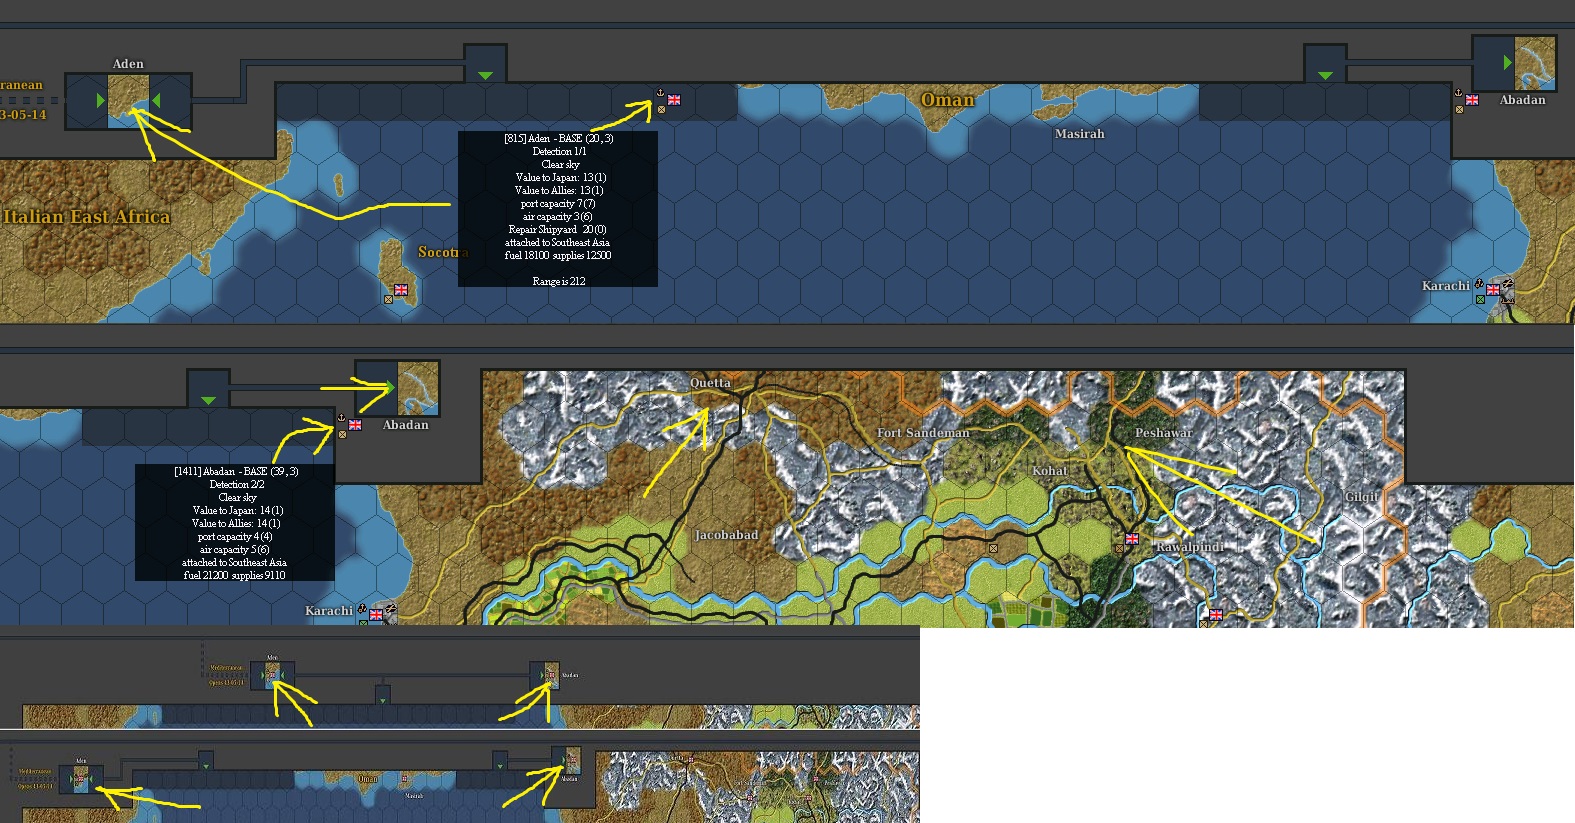Click the Oman region label
Viewport: 1575px width, 823px height.
[947, 99]
